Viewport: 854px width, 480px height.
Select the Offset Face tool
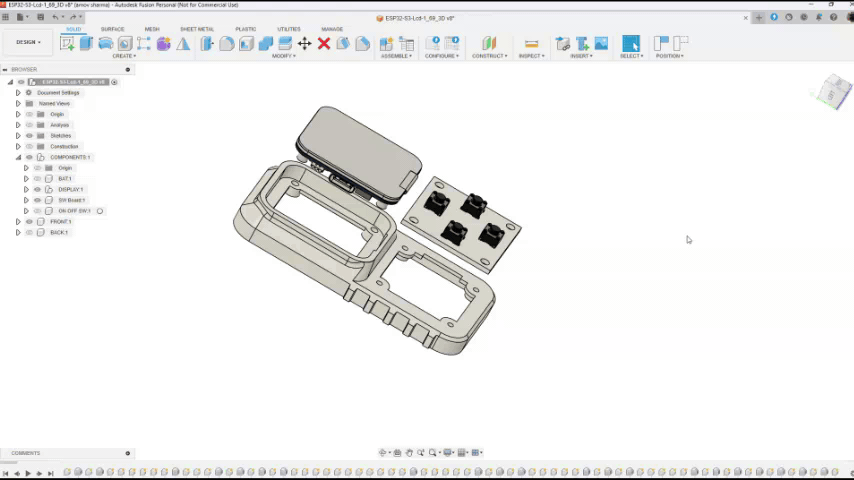(285, 44)
